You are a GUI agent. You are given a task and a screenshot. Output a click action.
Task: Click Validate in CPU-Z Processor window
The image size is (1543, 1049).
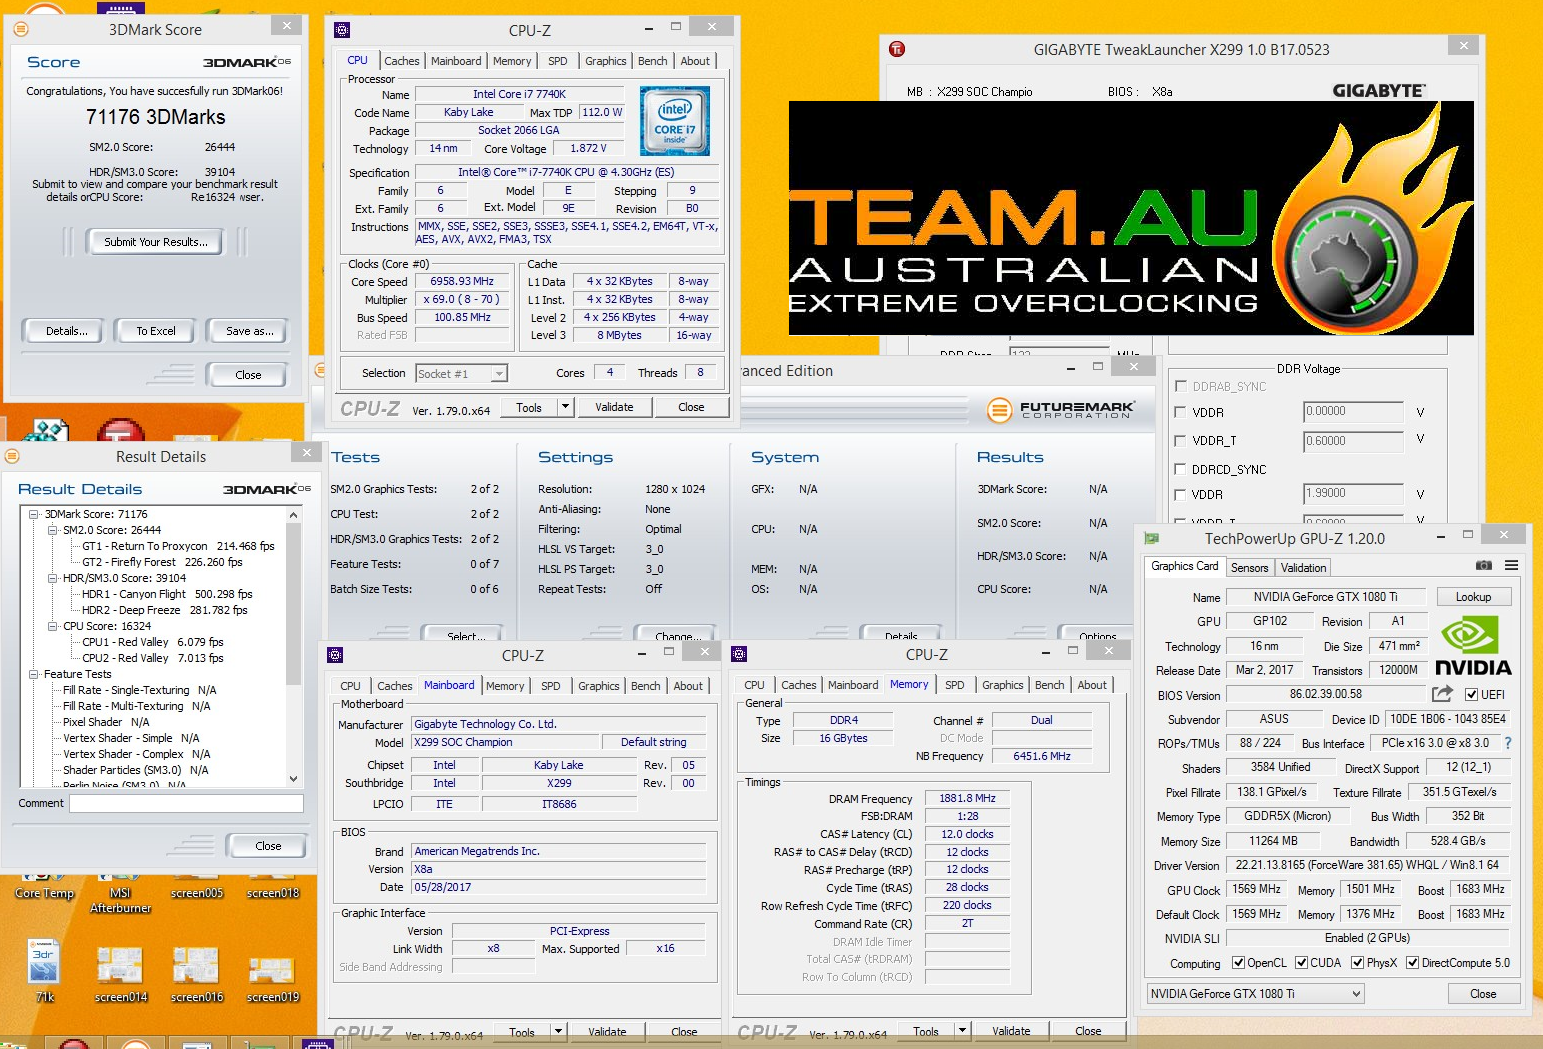pyautogui.click(x=614, y=407)
